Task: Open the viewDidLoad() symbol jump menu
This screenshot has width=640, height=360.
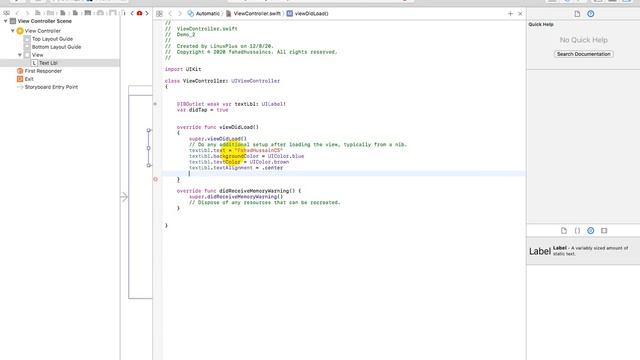Action: click(x=311, y=13)
